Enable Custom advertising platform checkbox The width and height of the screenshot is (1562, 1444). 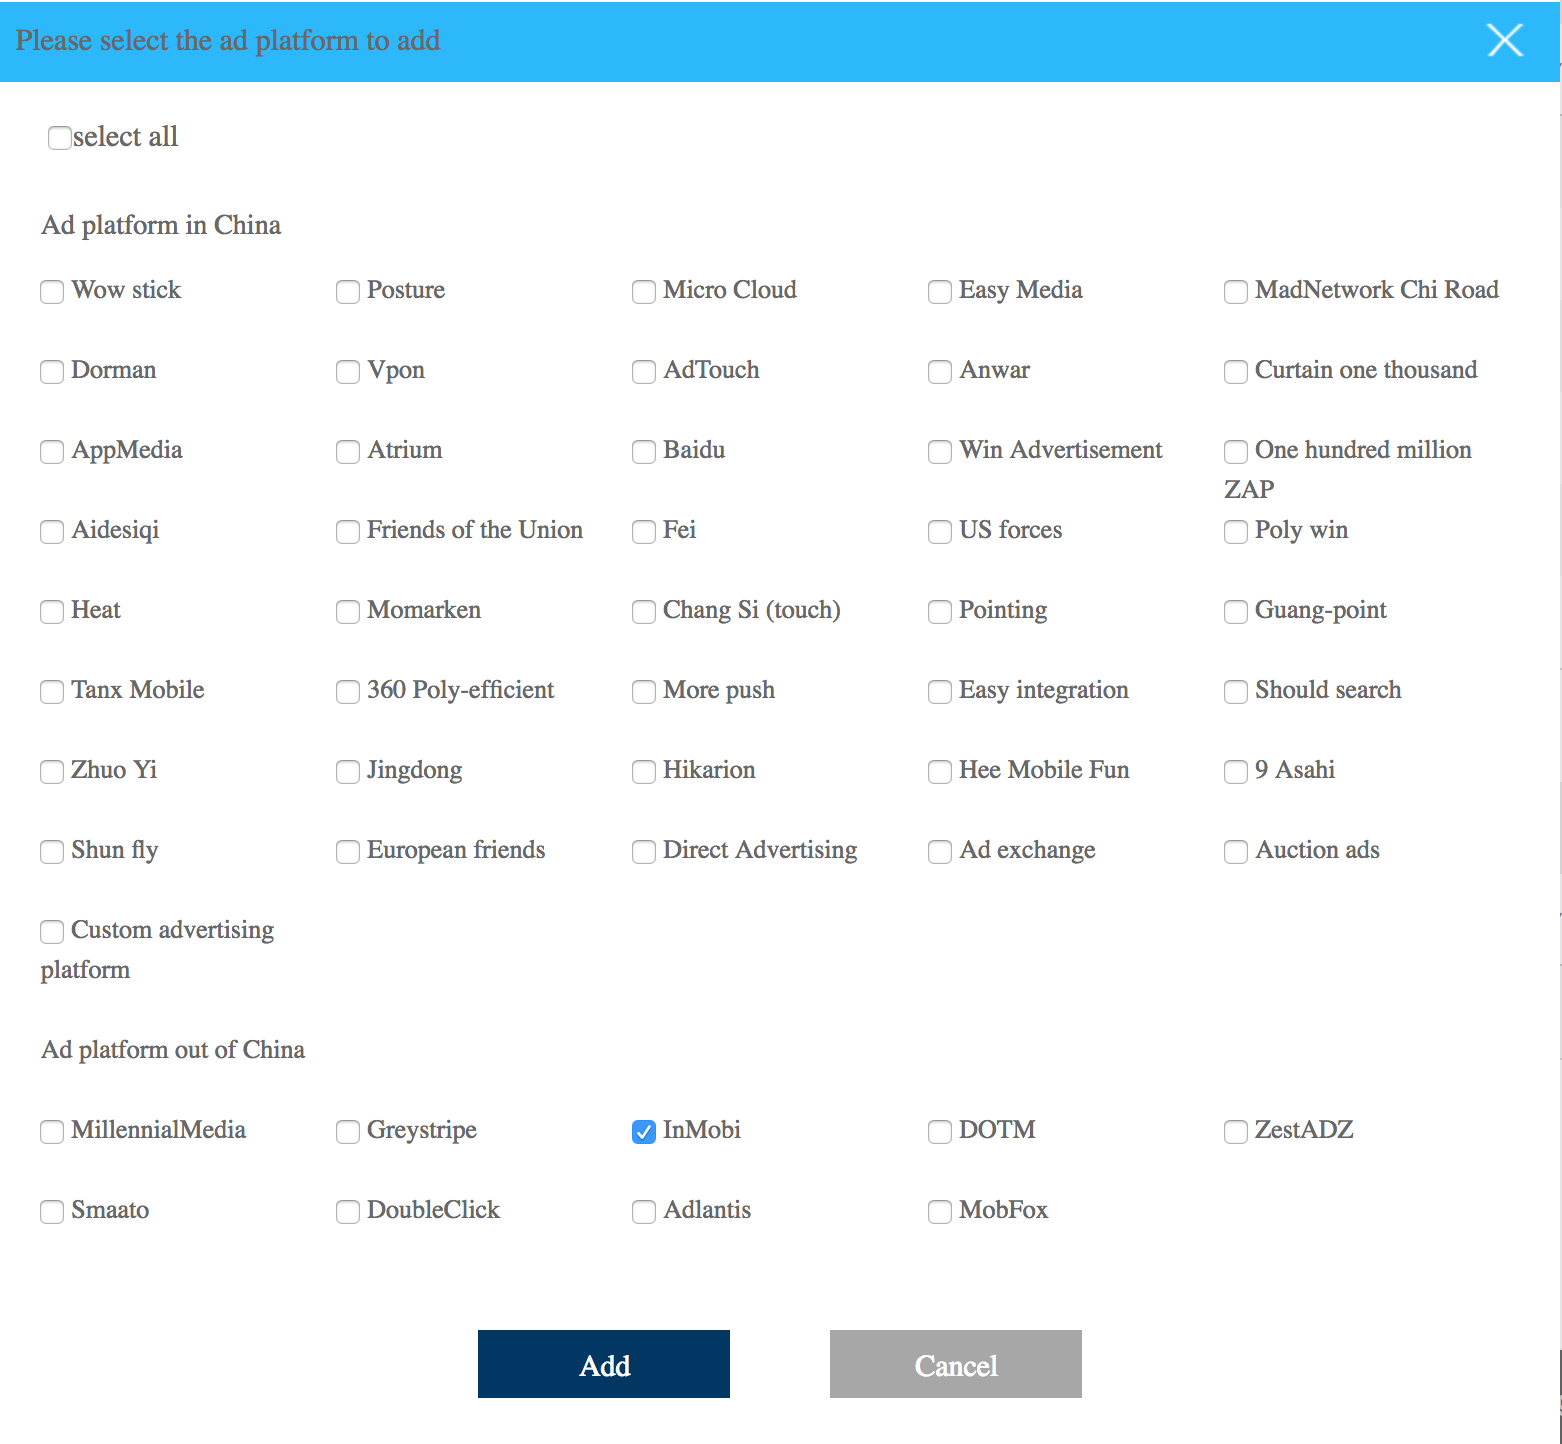52,932
